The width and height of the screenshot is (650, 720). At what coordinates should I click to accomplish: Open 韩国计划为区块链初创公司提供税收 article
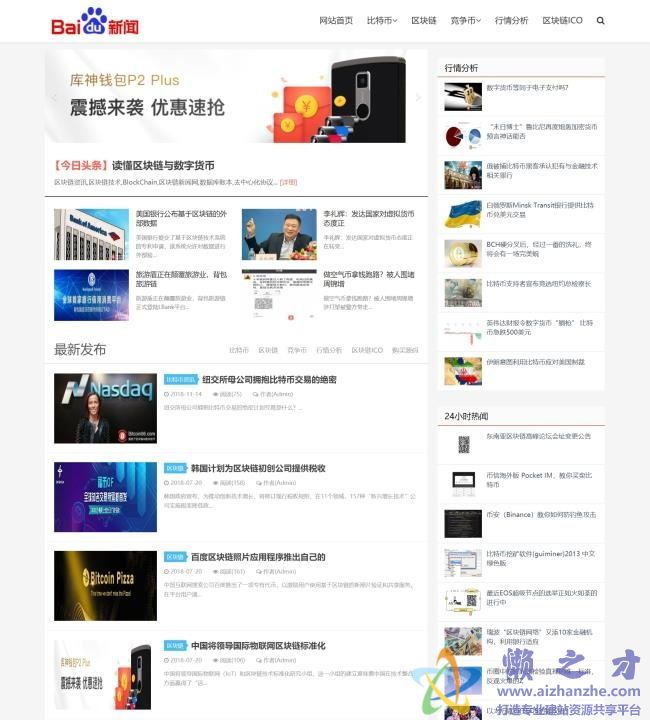point(258,468)
